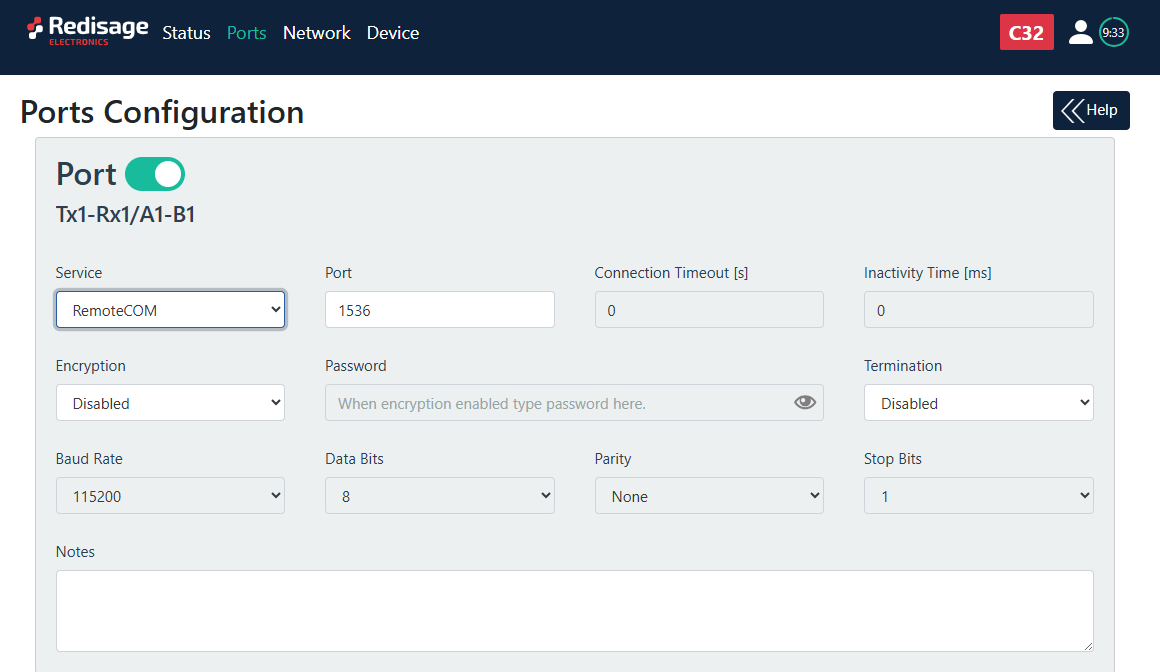The height and width of the screenshot is (672, 1160).
Task: Click the Help button
Action: [x=1091, y=110]
